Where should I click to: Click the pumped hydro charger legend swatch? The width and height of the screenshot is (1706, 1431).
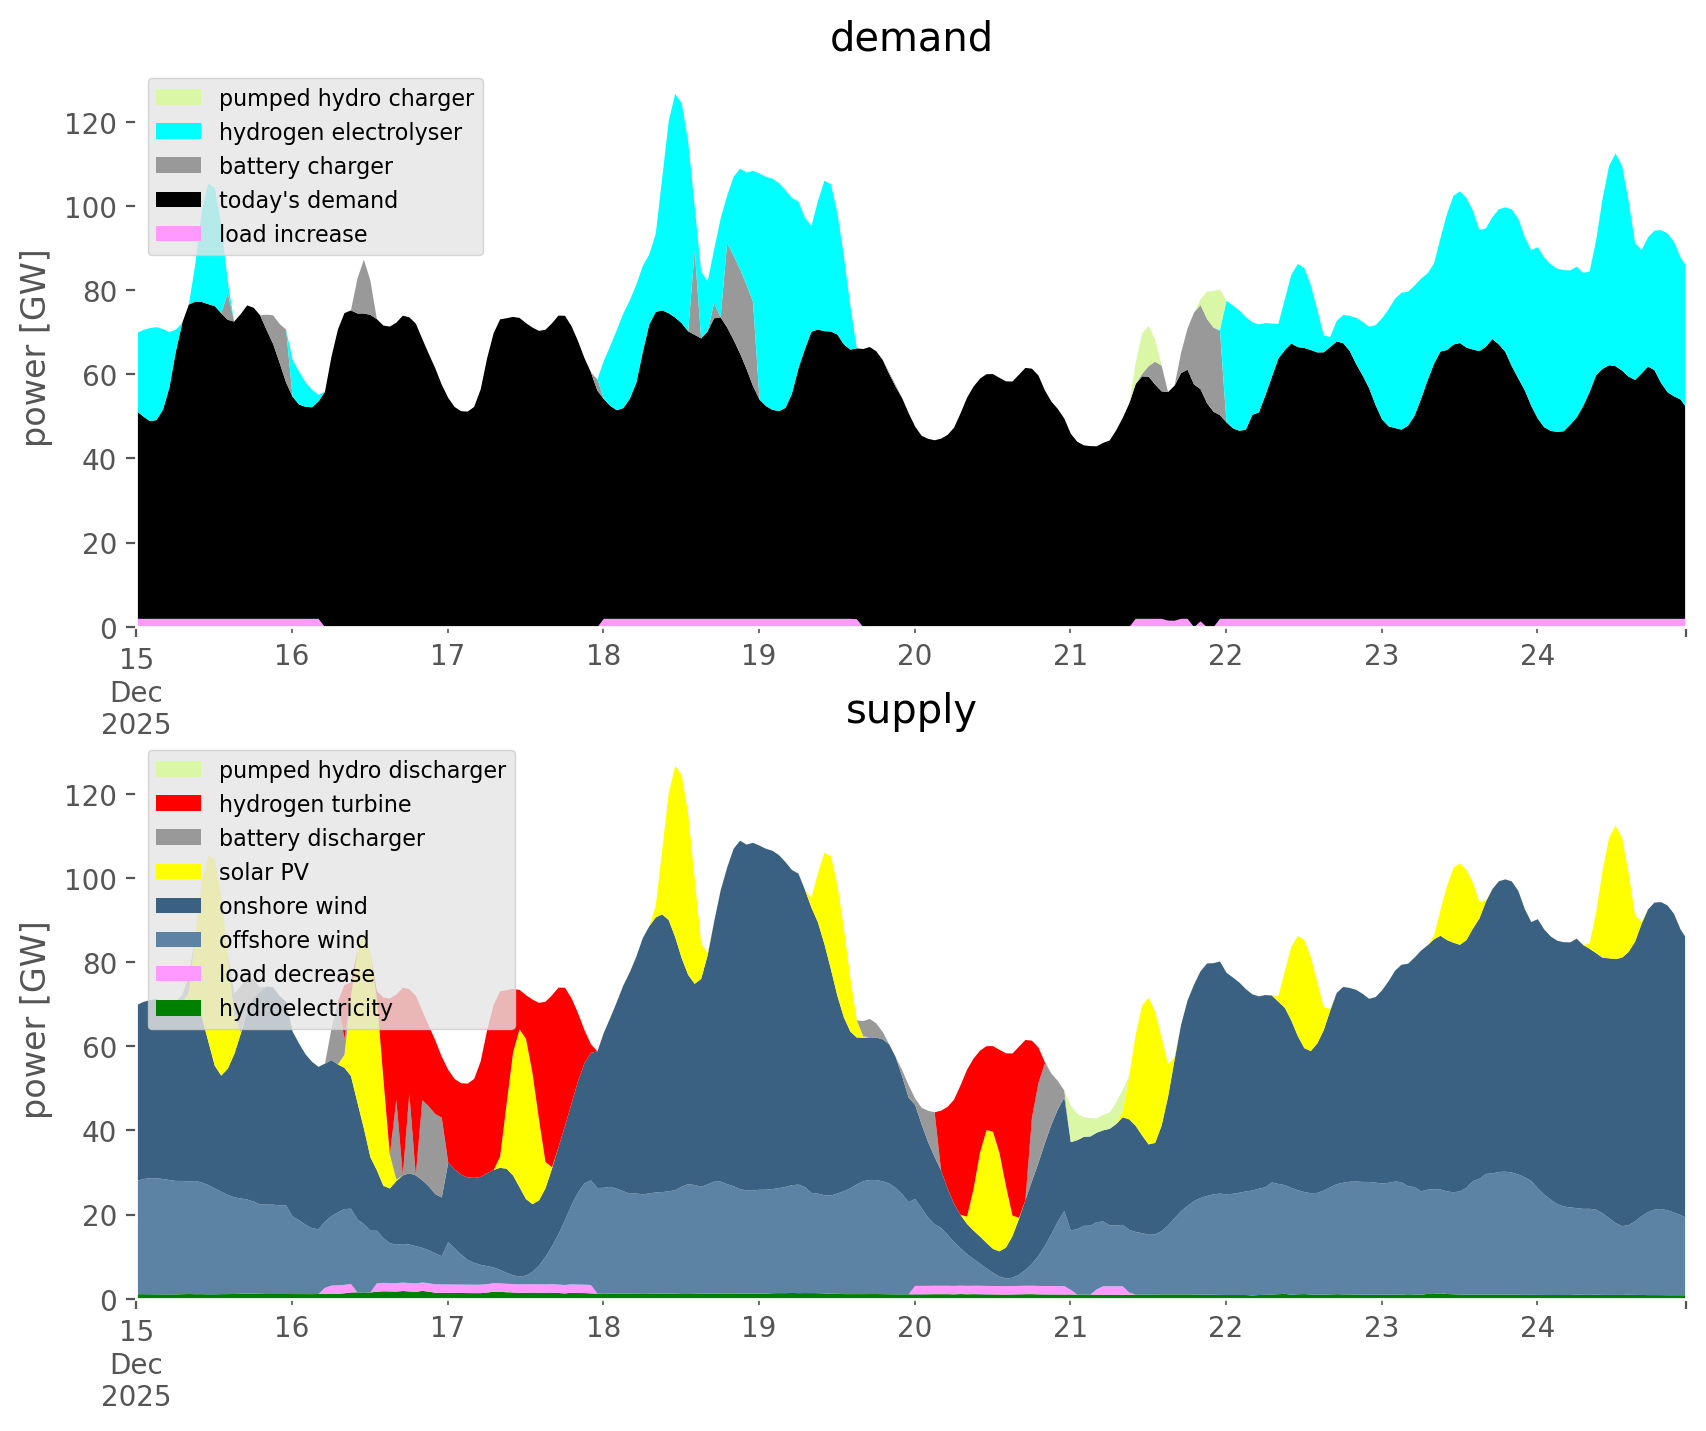point(179,98)
